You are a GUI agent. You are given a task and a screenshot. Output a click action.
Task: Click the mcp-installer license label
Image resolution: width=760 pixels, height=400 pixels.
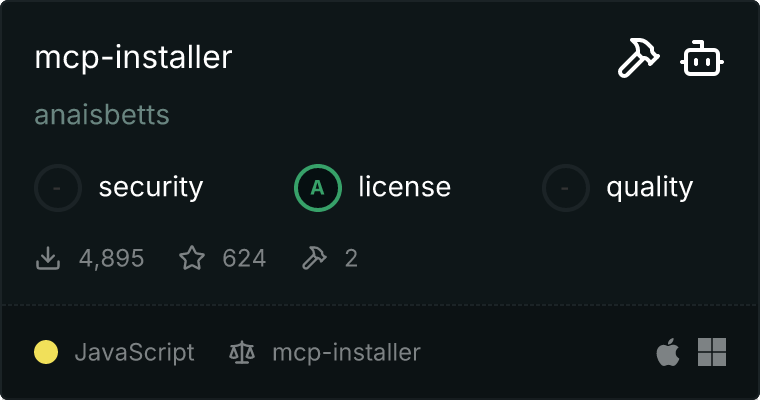point(347,352)
